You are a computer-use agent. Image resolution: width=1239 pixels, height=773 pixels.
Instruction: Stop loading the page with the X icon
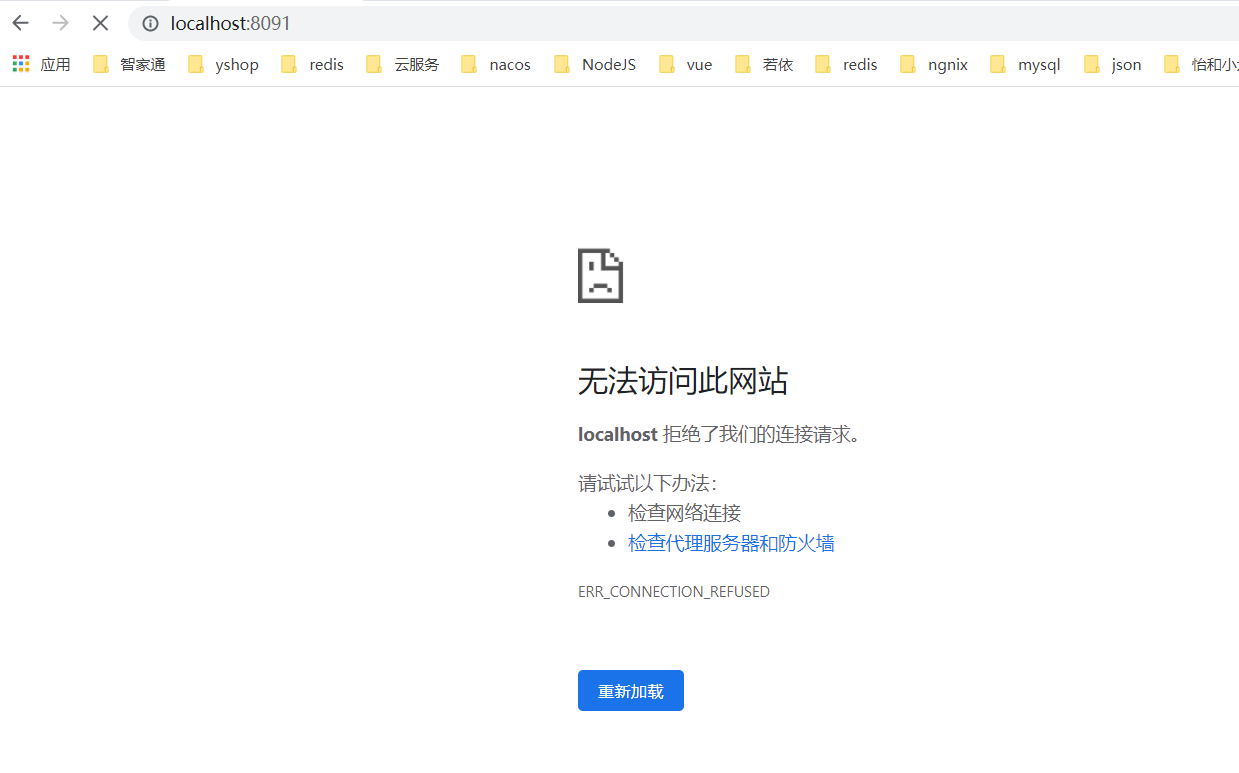pos(100,23)
